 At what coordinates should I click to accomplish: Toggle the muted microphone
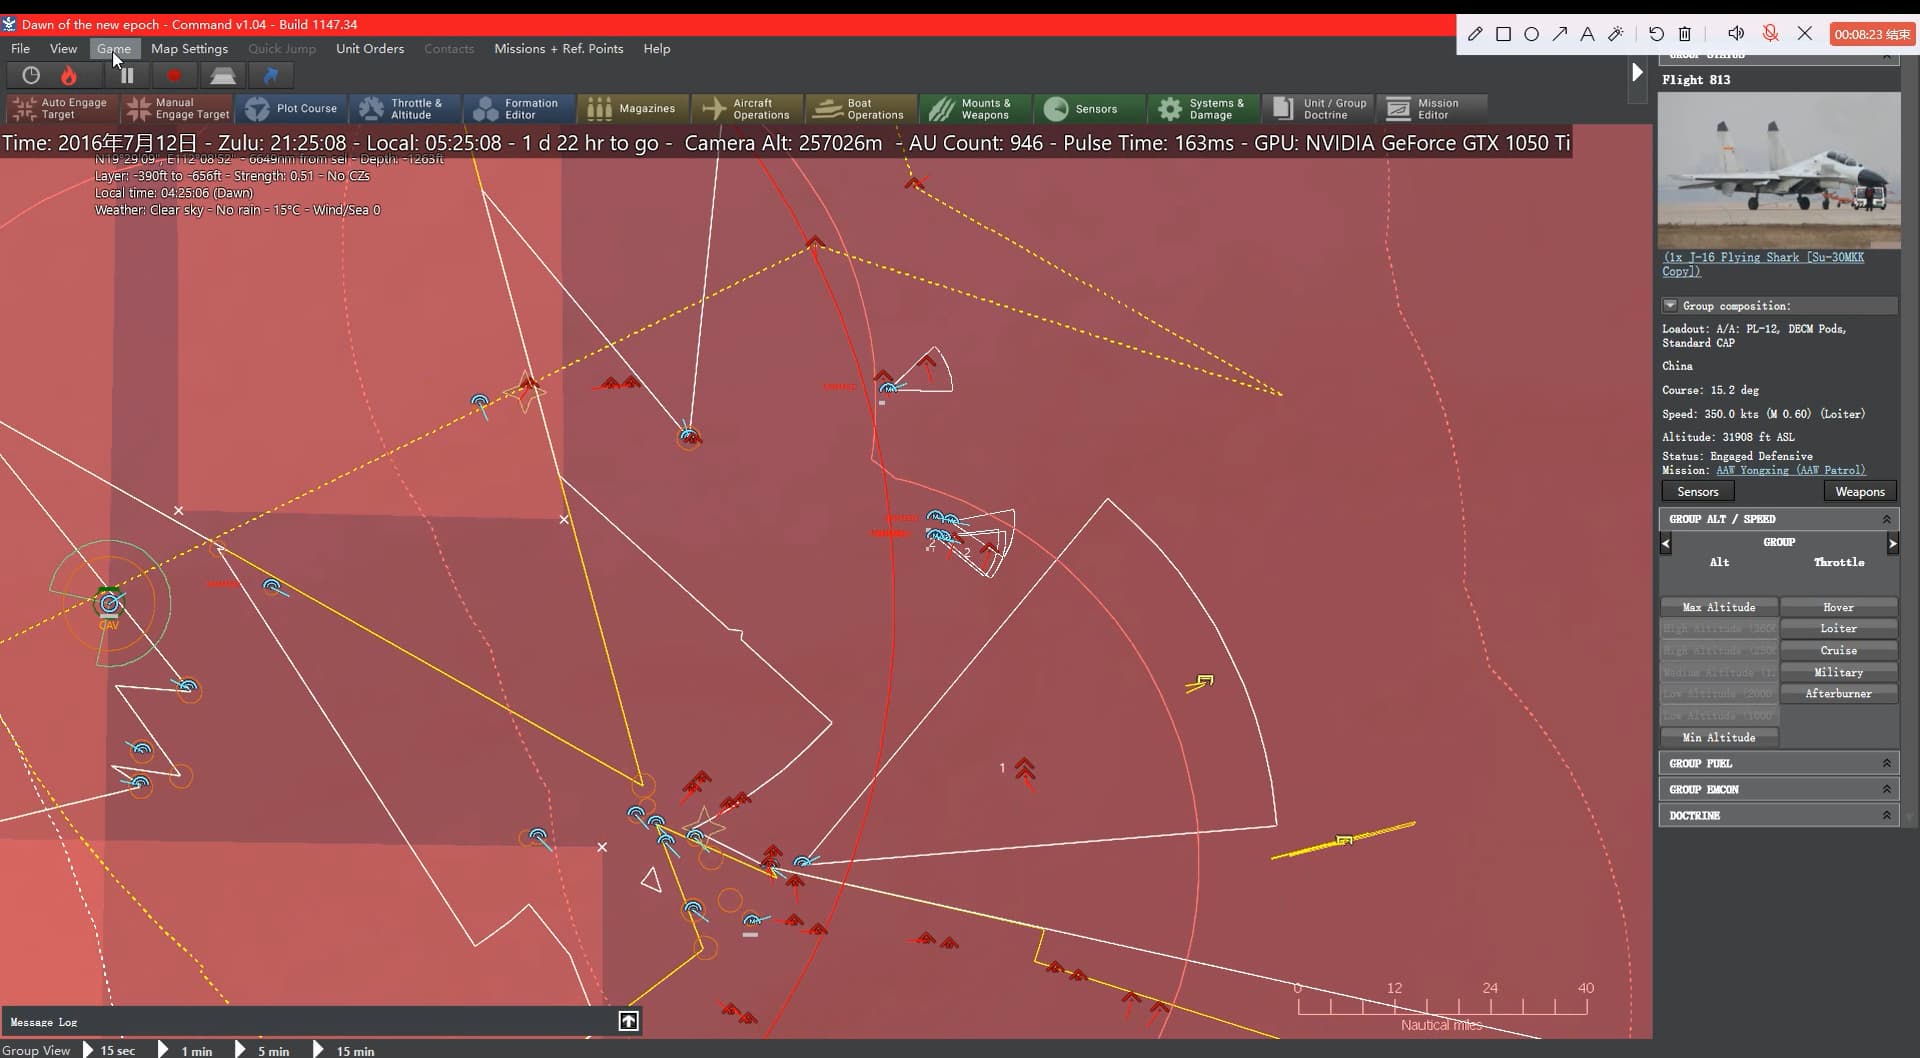coord(1770,34)
